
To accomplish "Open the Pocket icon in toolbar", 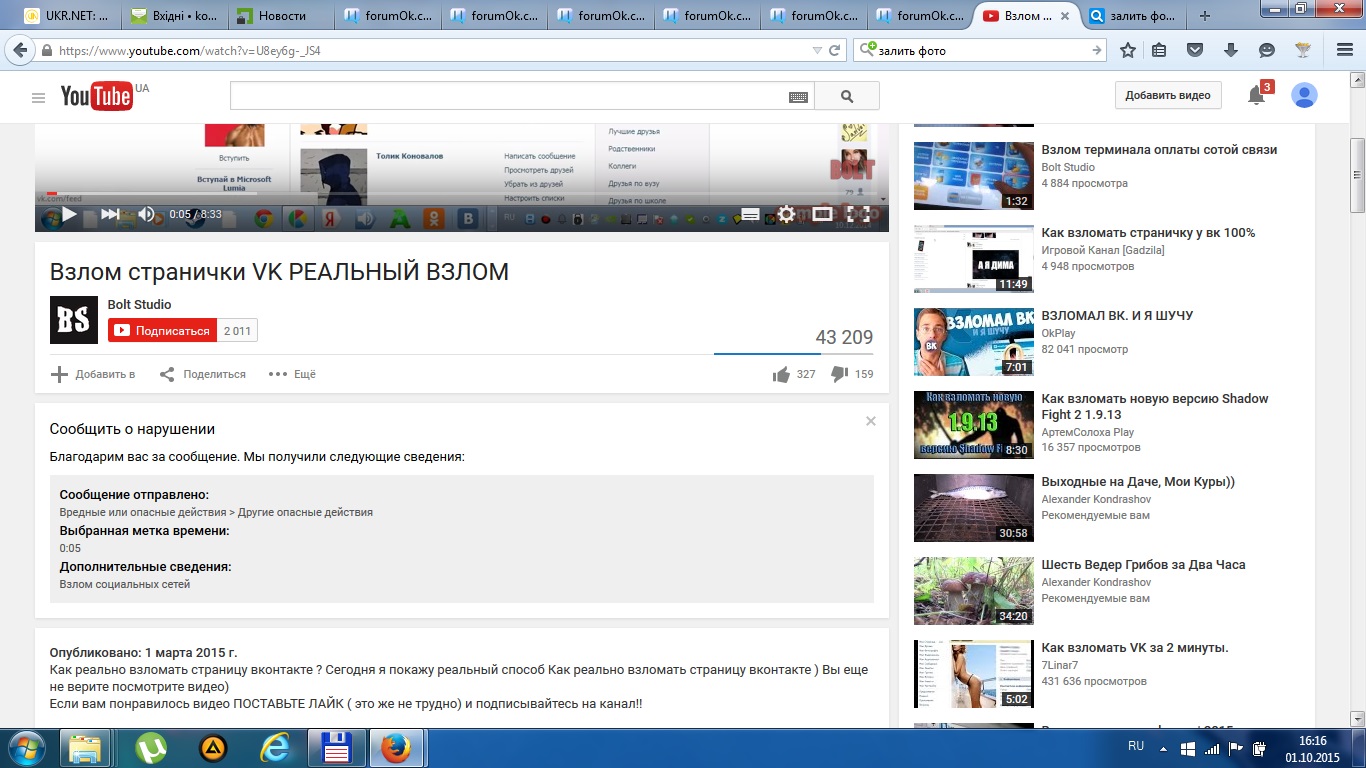I will 1195,50.
